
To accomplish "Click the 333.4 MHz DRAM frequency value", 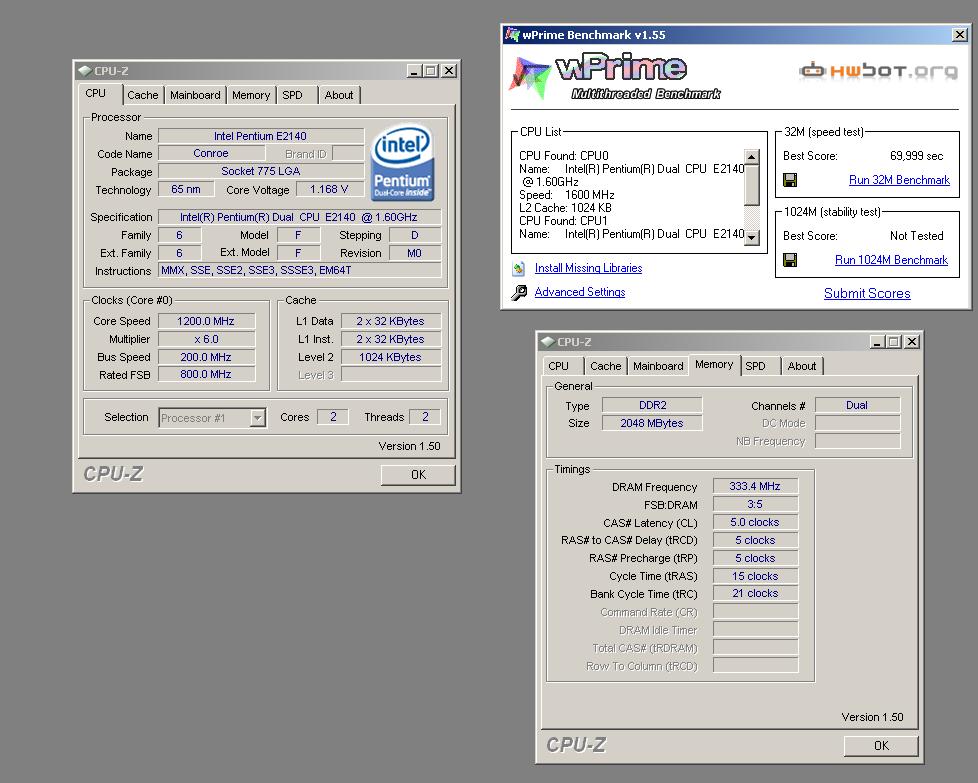I will 755,486.
